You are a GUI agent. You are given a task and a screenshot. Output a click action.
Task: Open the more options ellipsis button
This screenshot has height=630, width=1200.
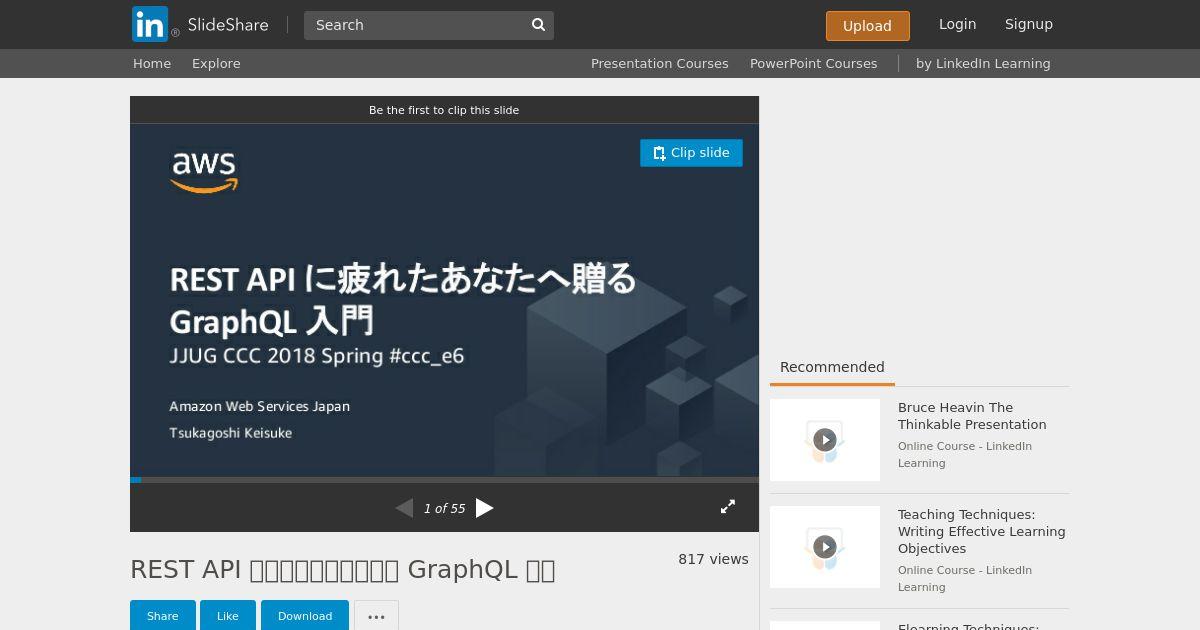coord(376,616)
